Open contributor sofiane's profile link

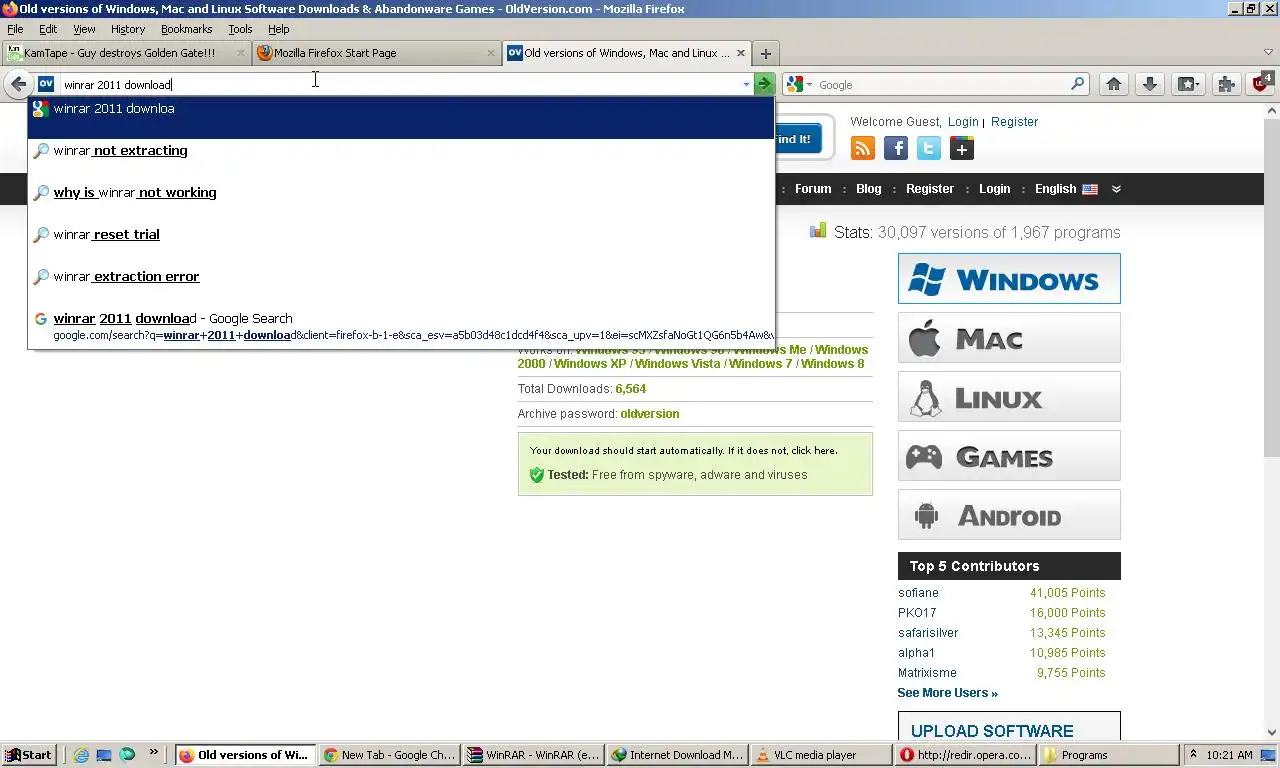(x=918, y=593)
